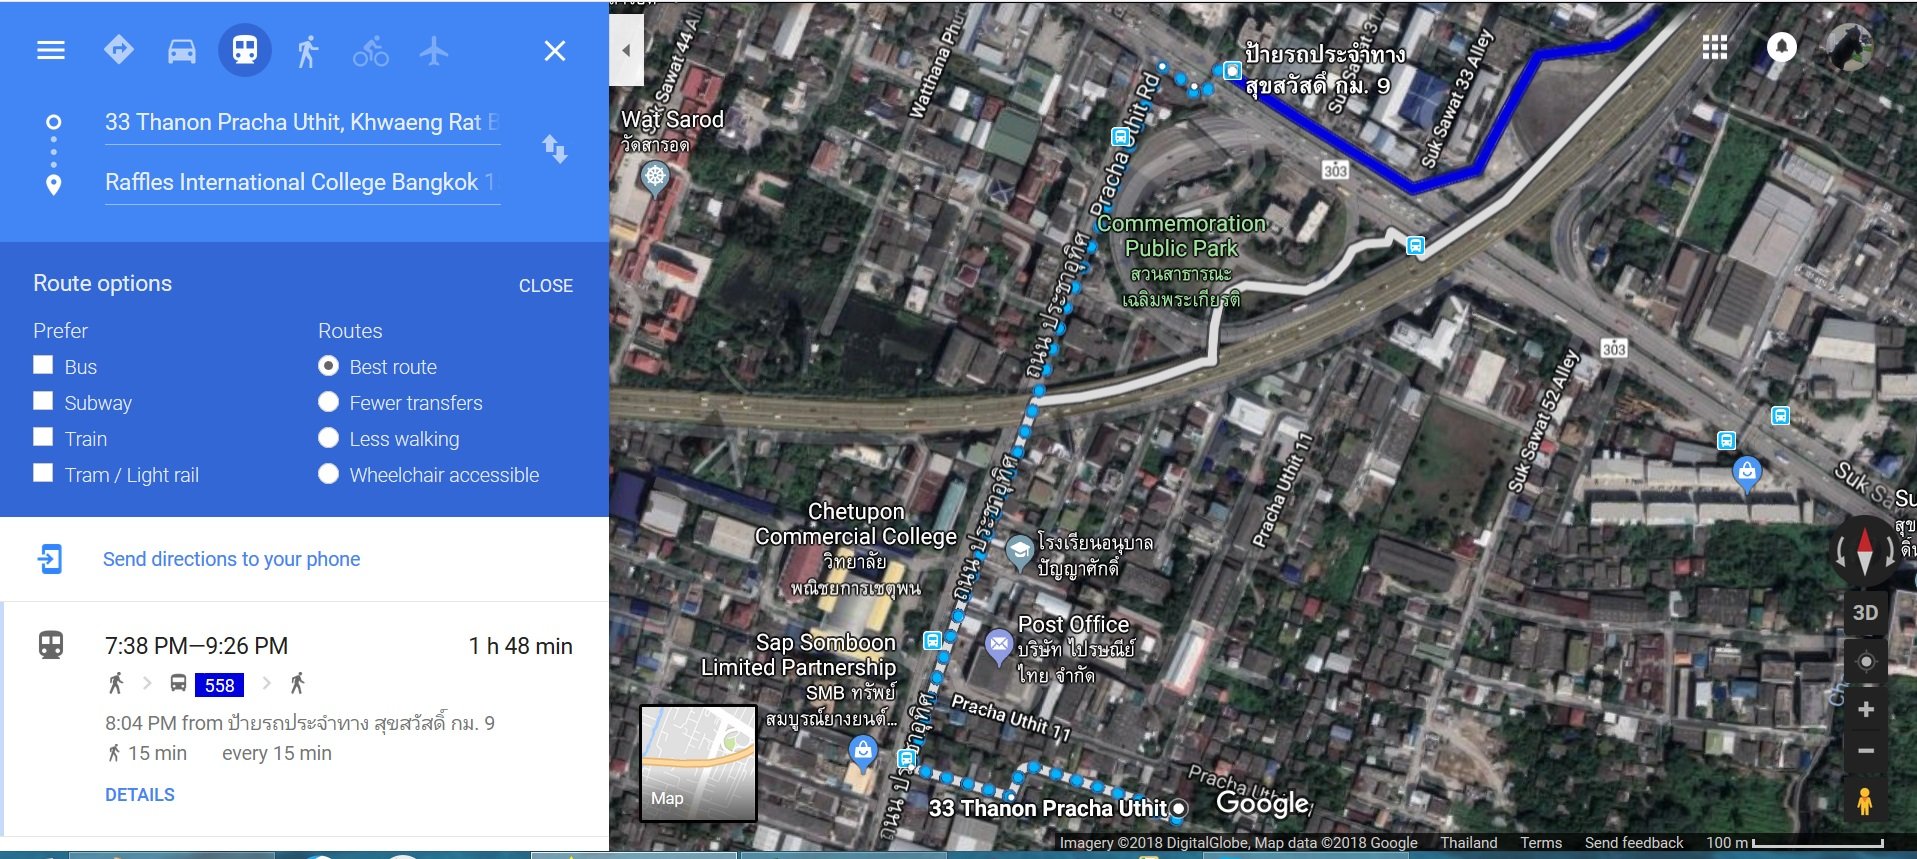Open the Terms link
Viewport: 1917px width, 859px height.
point(1541,843)
